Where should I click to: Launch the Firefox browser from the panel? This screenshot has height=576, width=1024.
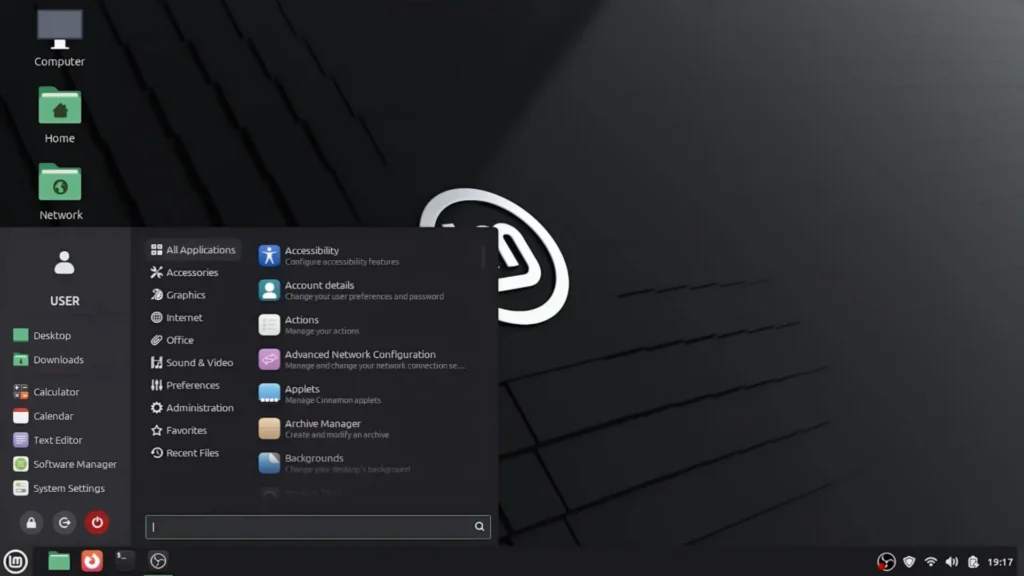92,561
